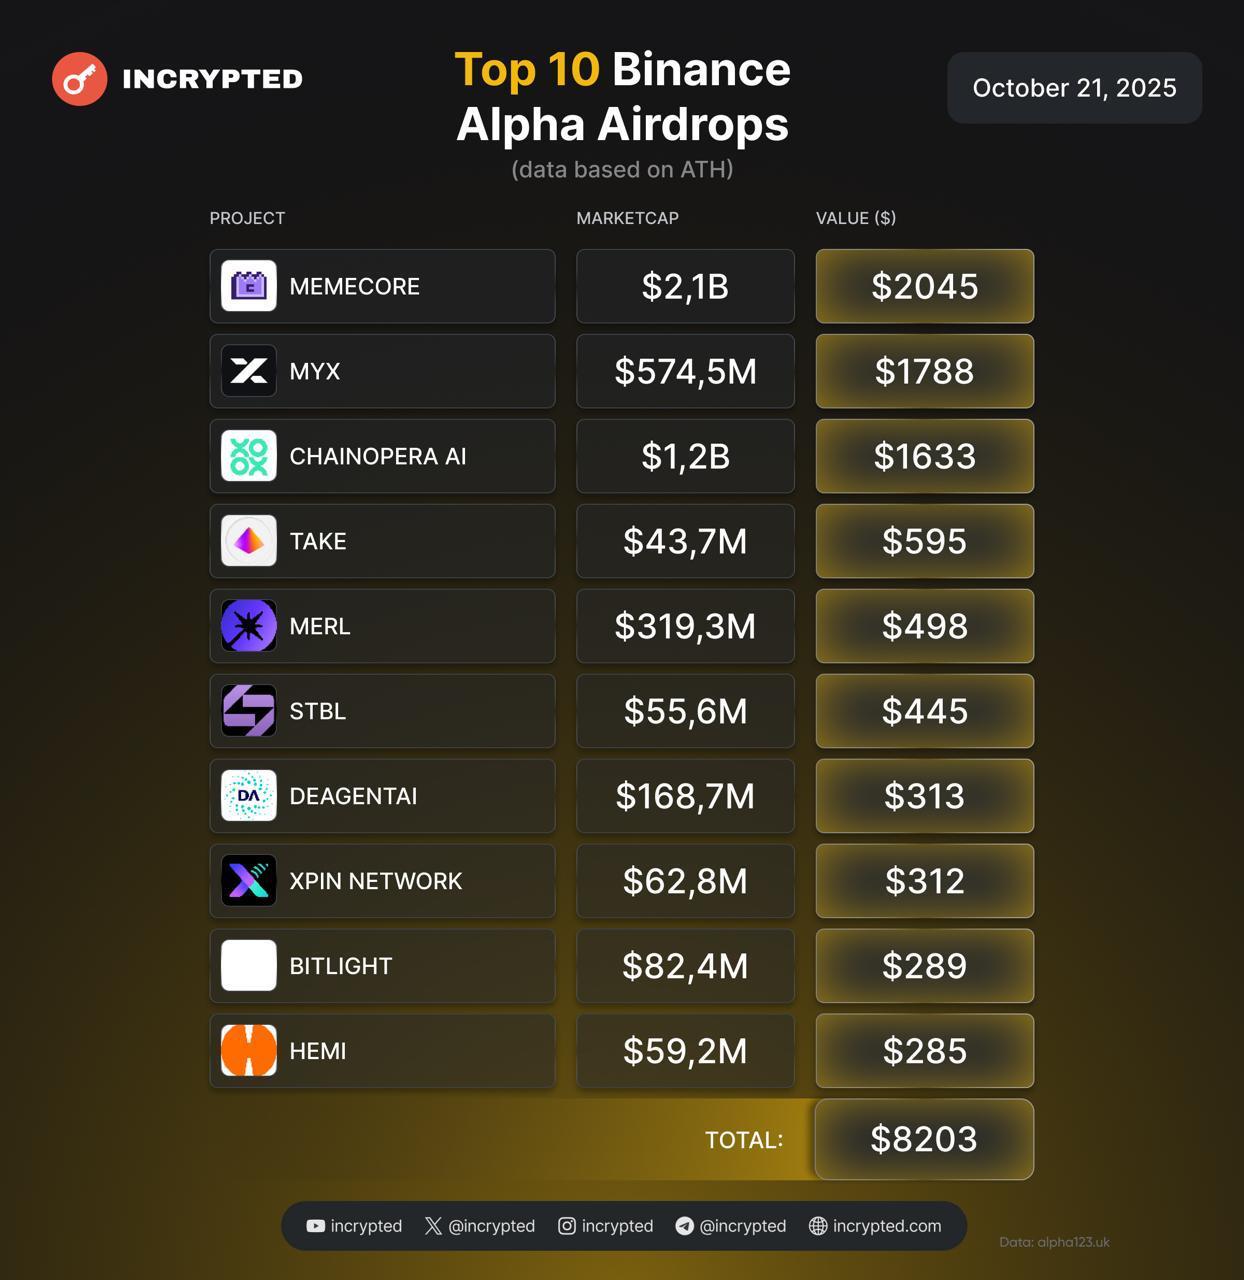
Task: Click the MARKETCAP column header
Action: [x=627, y=218]
